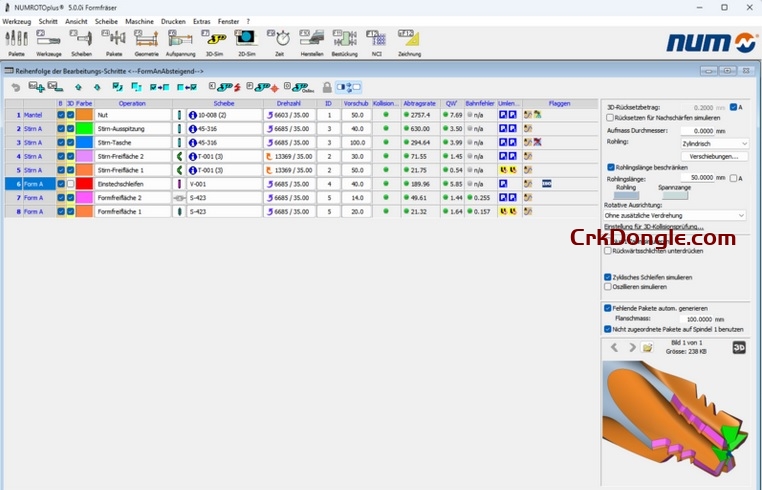The width and height of the screenshot is (762, 490).
Task: Click ISO flag icon in Einstechschleifen row
Action: tap(547, 184)
